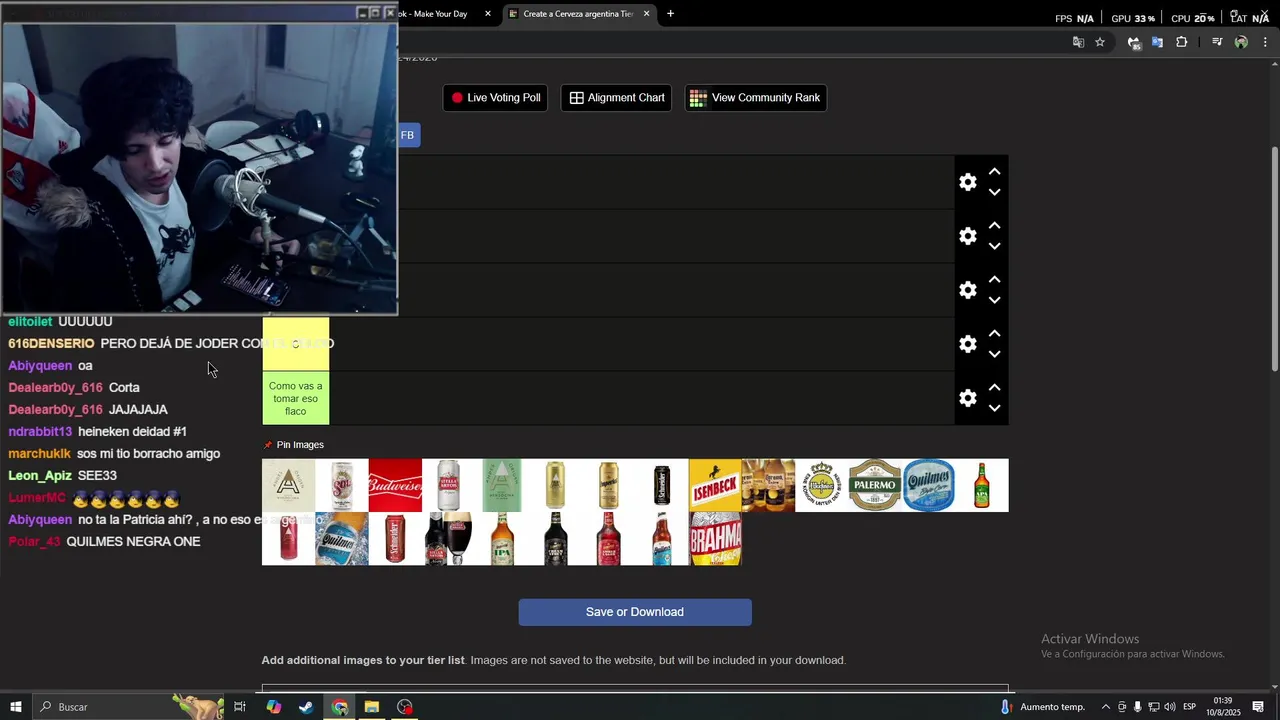This screenshot has height=720, width=1280.
Task: Close the 'Create a Cerveza argentina' tab
Action: point(646,14)
